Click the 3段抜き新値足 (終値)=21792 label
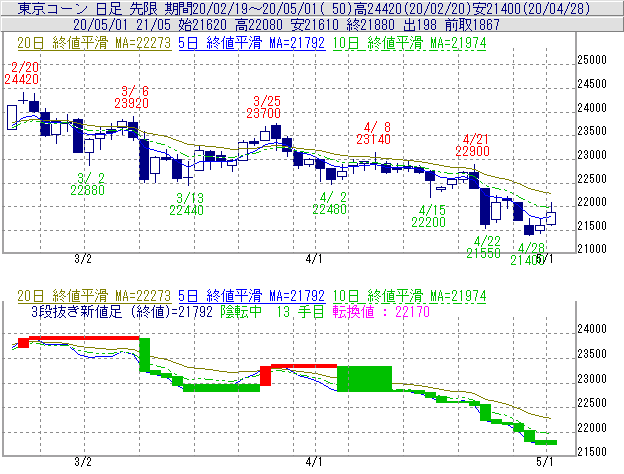Image resolution: width=624 pixels, height=474 pixels. 122,312
